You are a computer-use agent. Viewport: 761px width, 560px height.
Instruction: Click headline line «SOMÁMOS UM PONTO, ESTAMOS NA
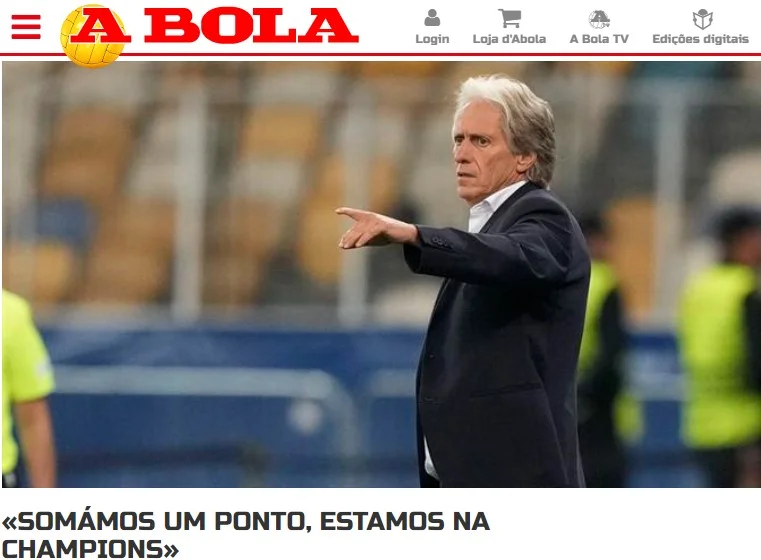tap(246, 522)
